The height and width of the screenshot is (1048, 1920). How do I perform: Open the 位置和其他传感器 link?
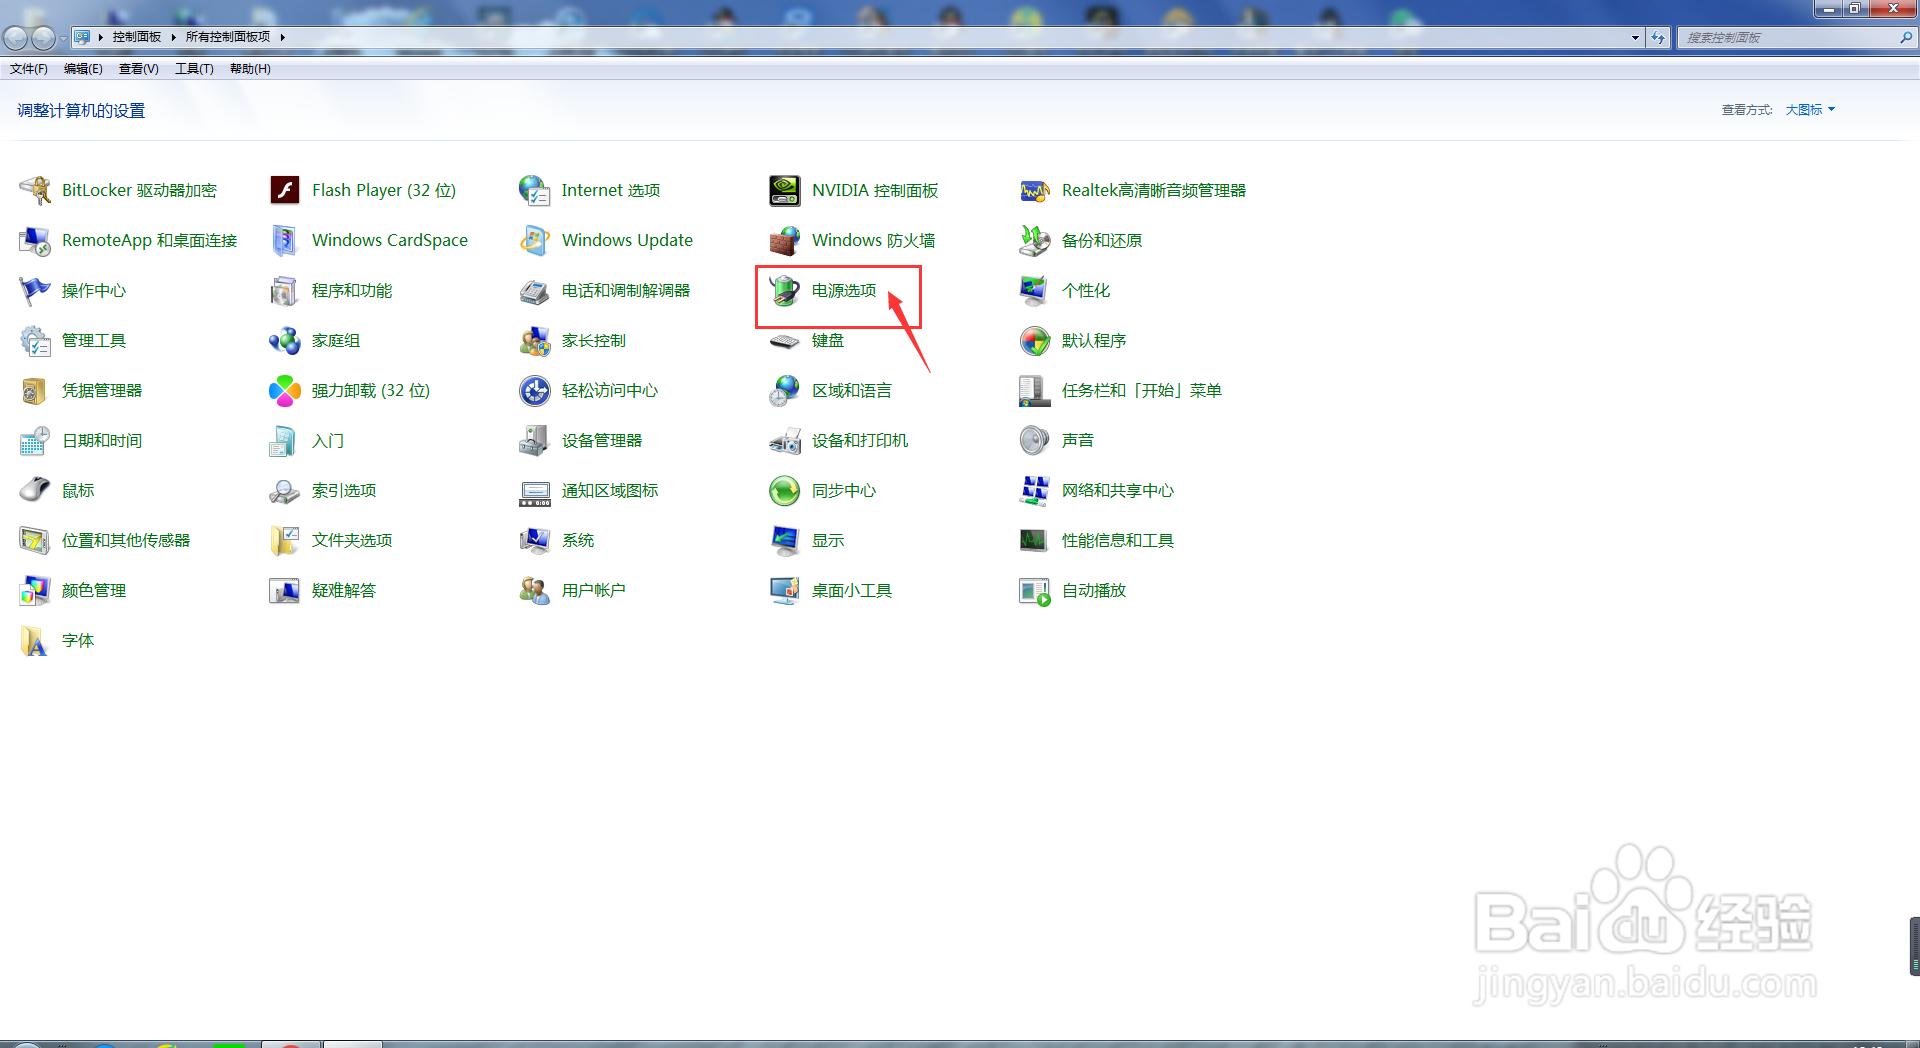pos(126,540)
